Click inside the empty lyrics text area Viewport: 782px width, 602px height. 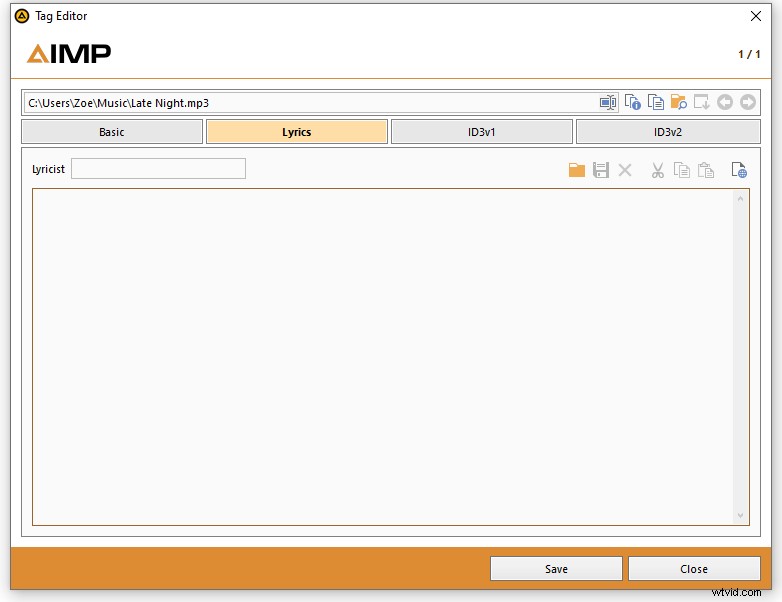pyautogui.click(x=383, y=357)
